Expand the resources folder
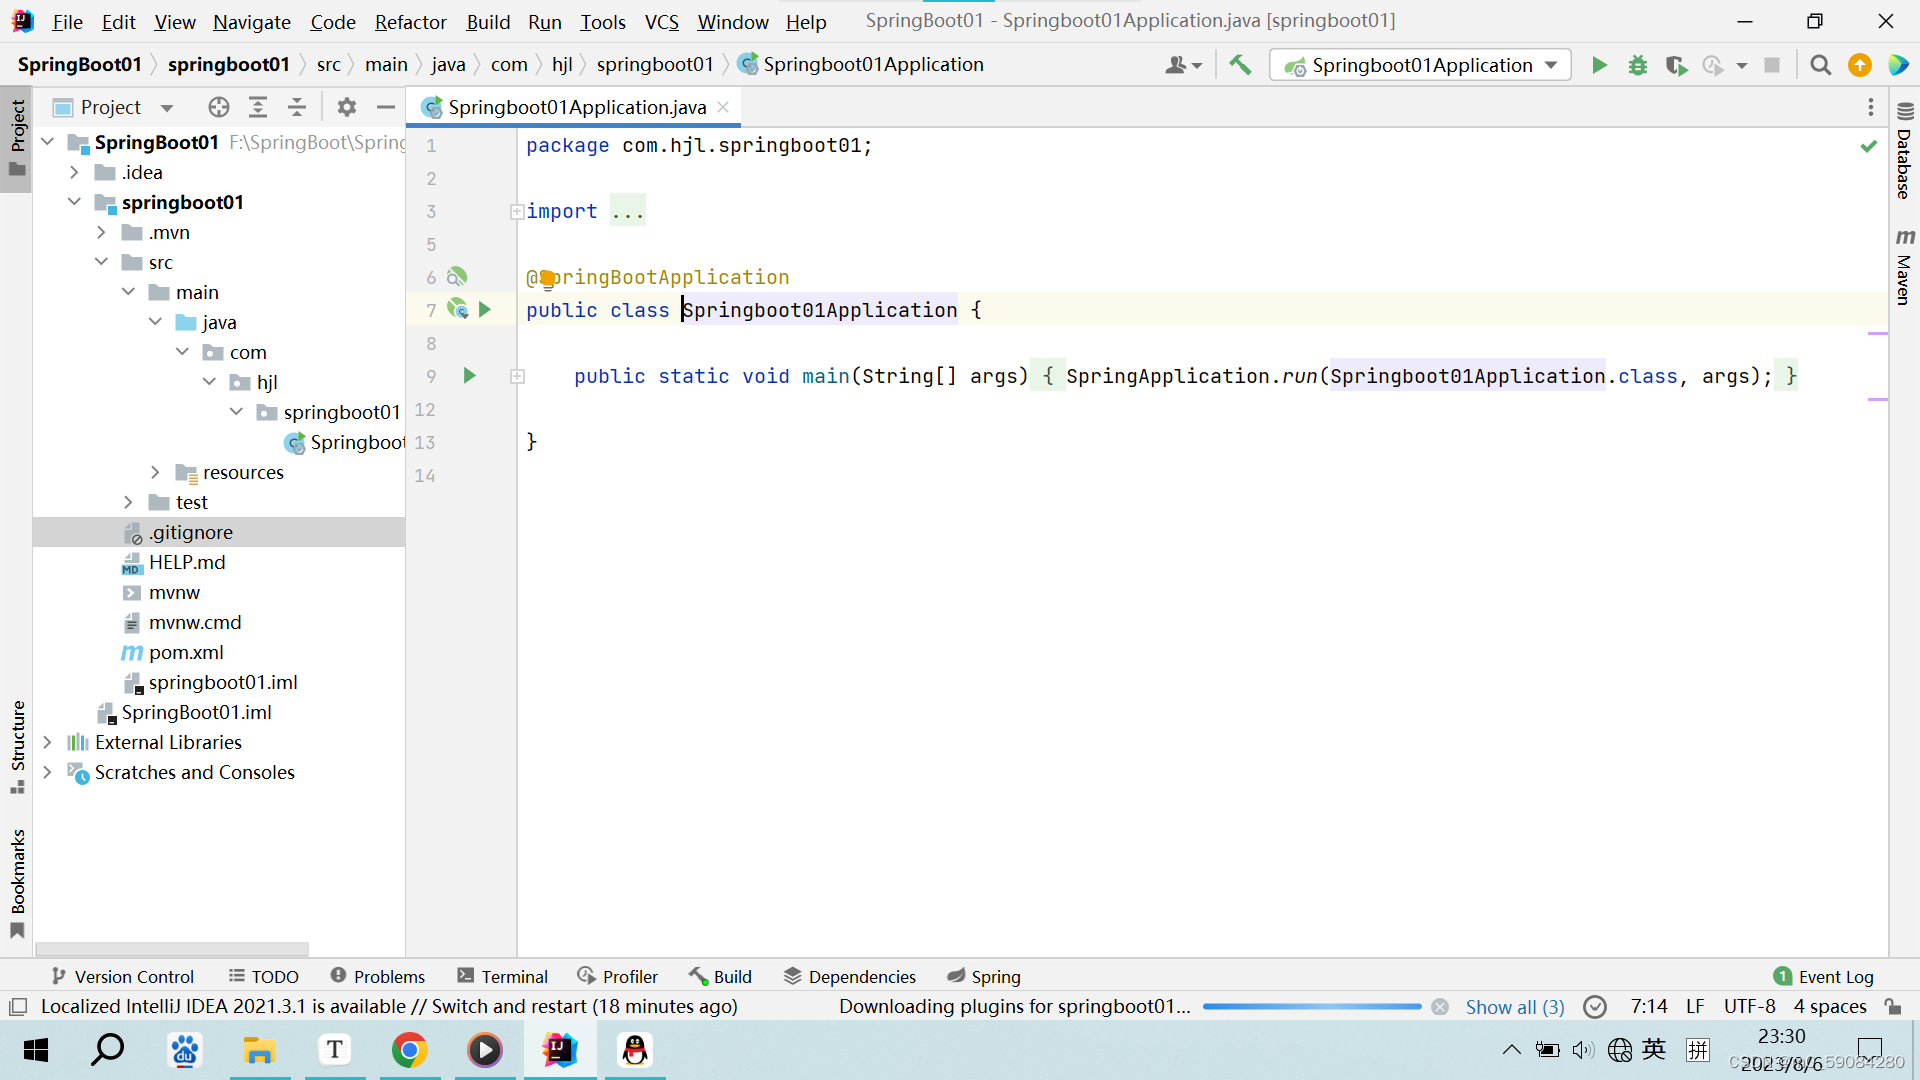 click(155, 472)
